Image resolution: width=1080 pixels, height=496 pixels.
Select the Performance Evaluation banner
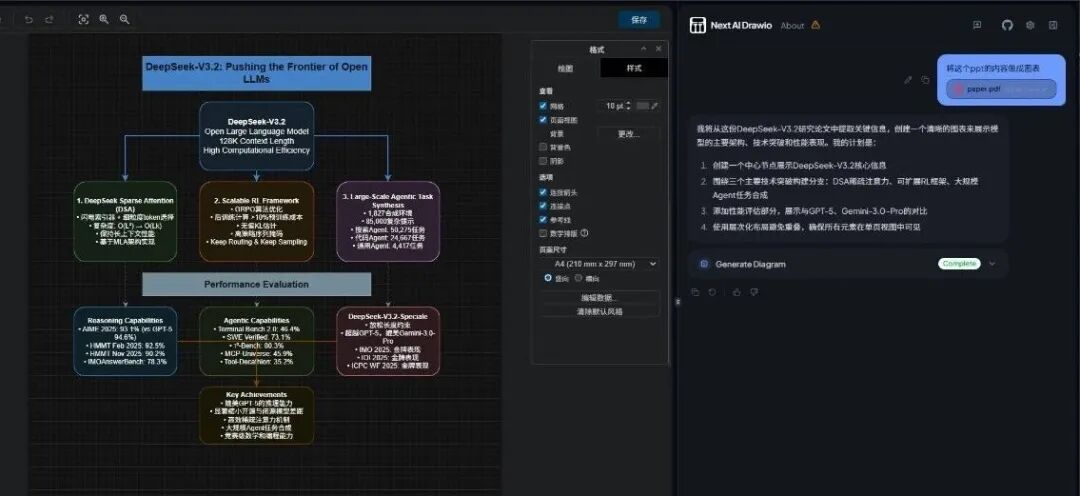[x=256, y=284]
